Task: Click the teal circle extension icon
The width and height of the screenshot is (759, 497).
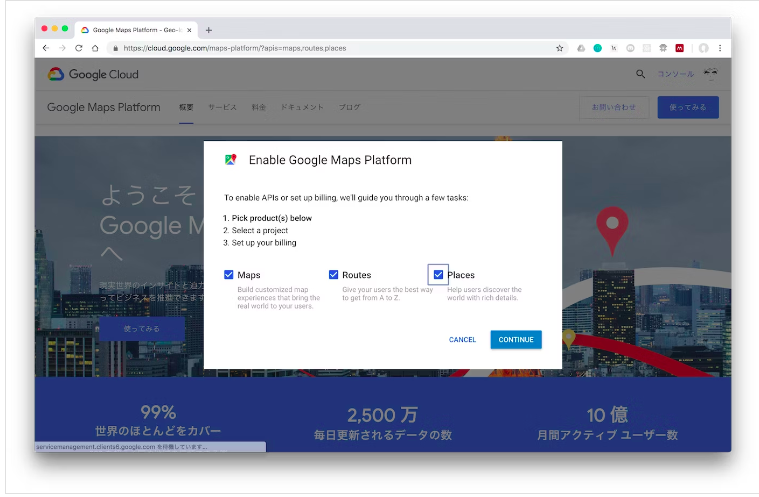Action: (x=598, y=48)
